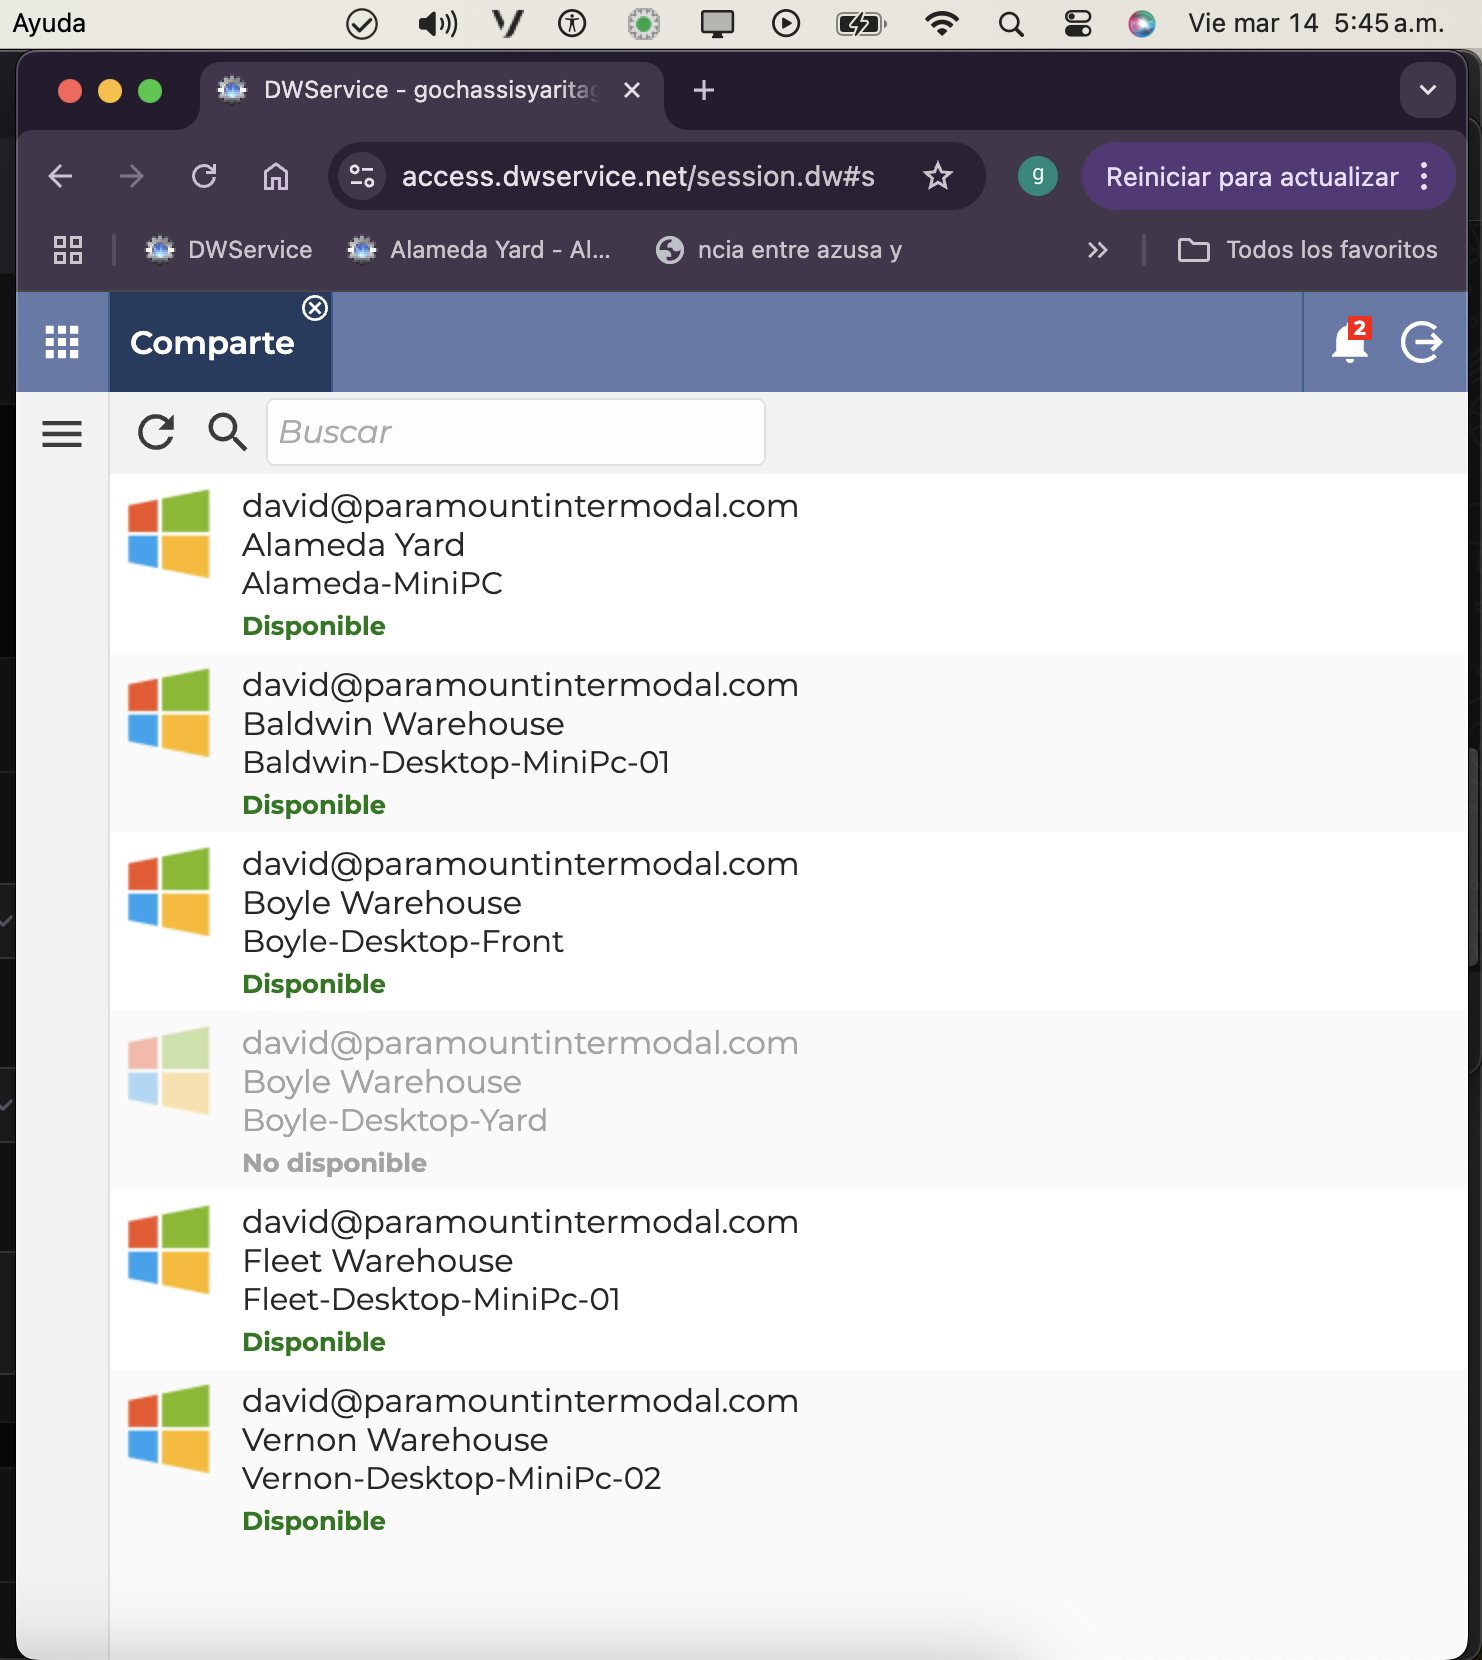Click the volume icon in menu bar

(438, 23)
